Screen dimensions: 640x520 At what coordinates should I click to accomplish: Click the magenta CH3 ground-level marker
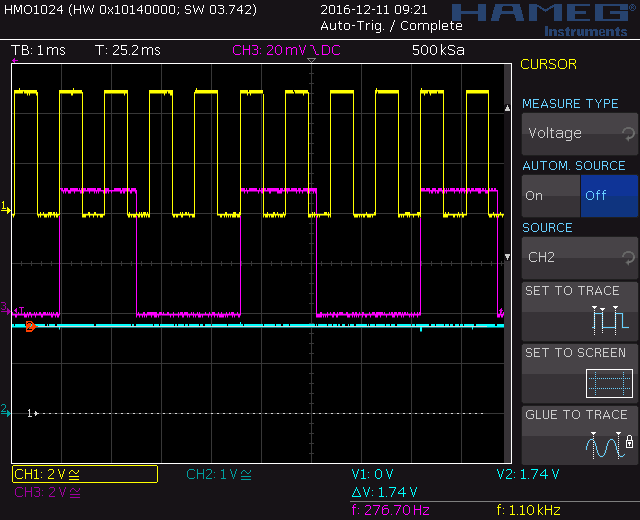[x=5, y=308]
